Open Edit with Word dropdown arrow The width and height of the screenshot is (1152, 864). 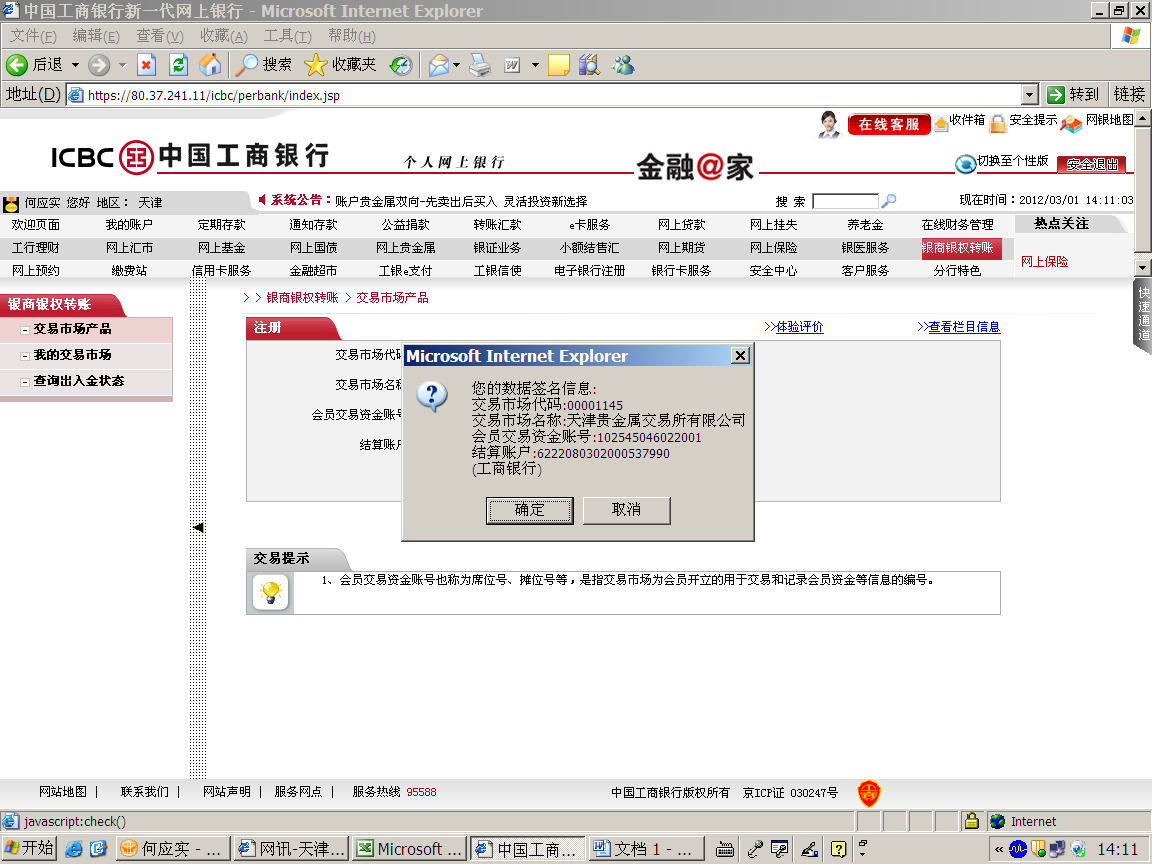point(535,65)
